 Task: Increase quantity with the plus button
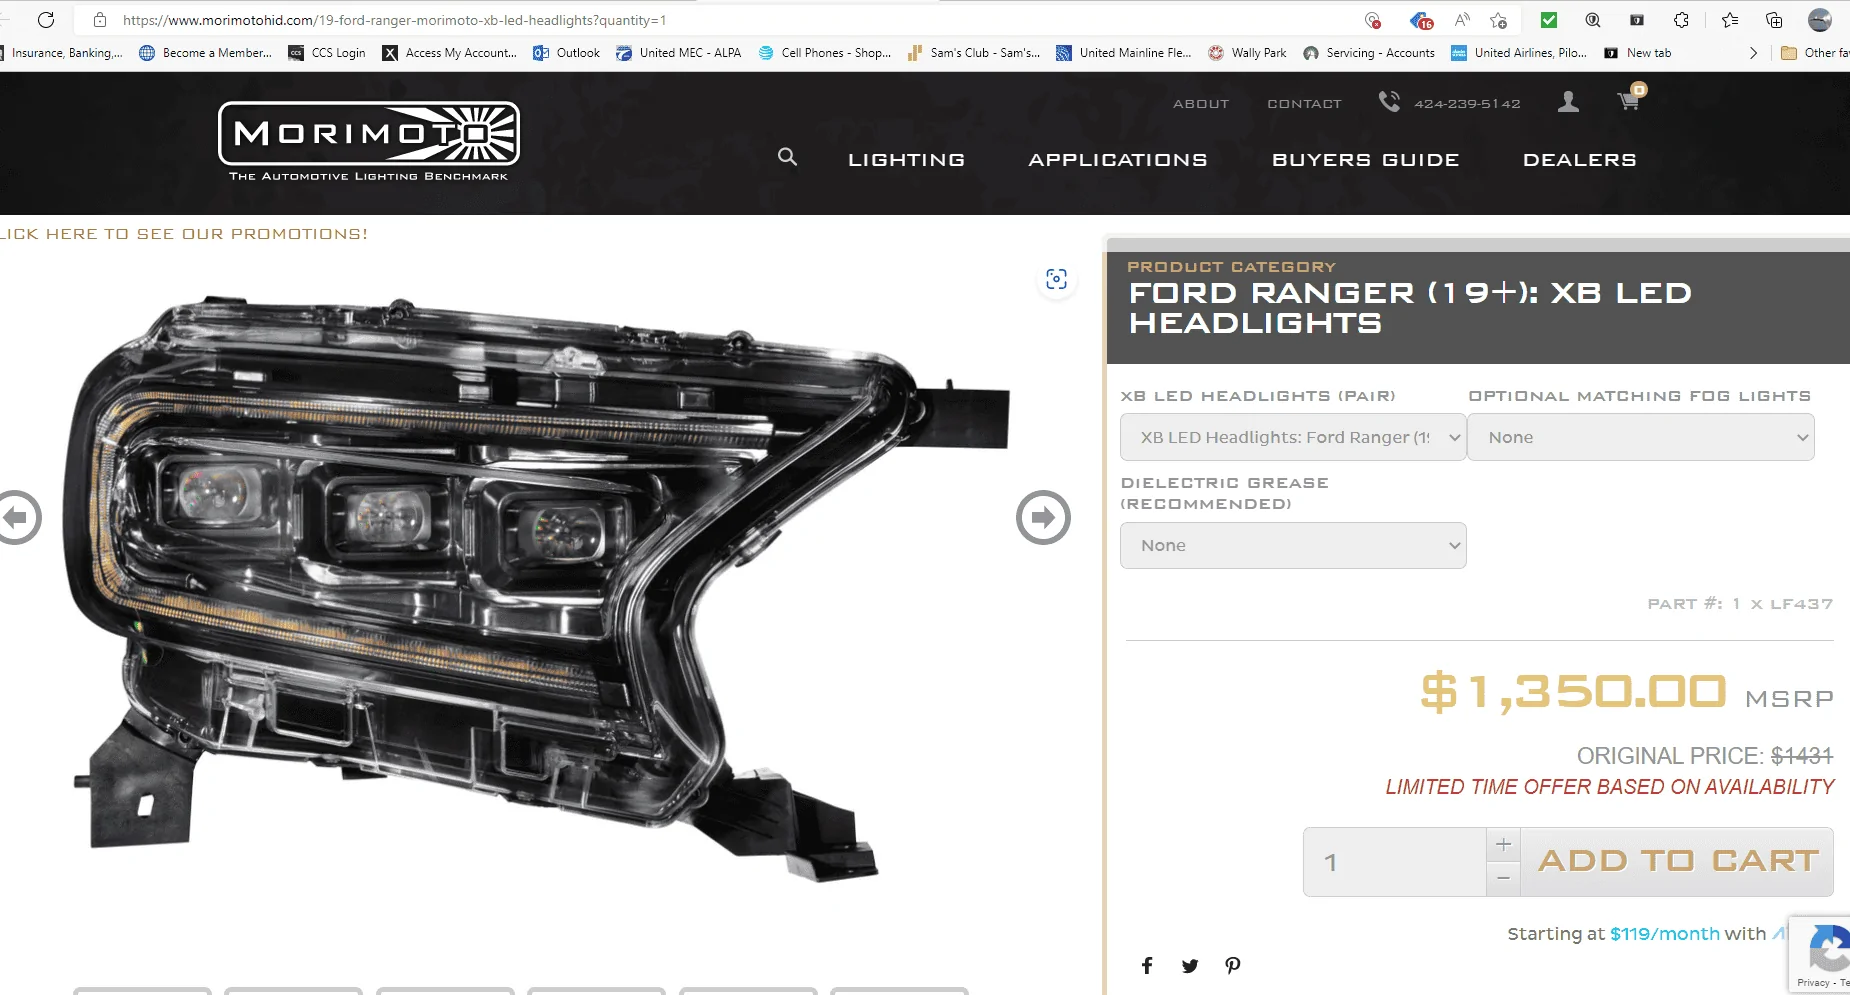tap(1503, 845)
